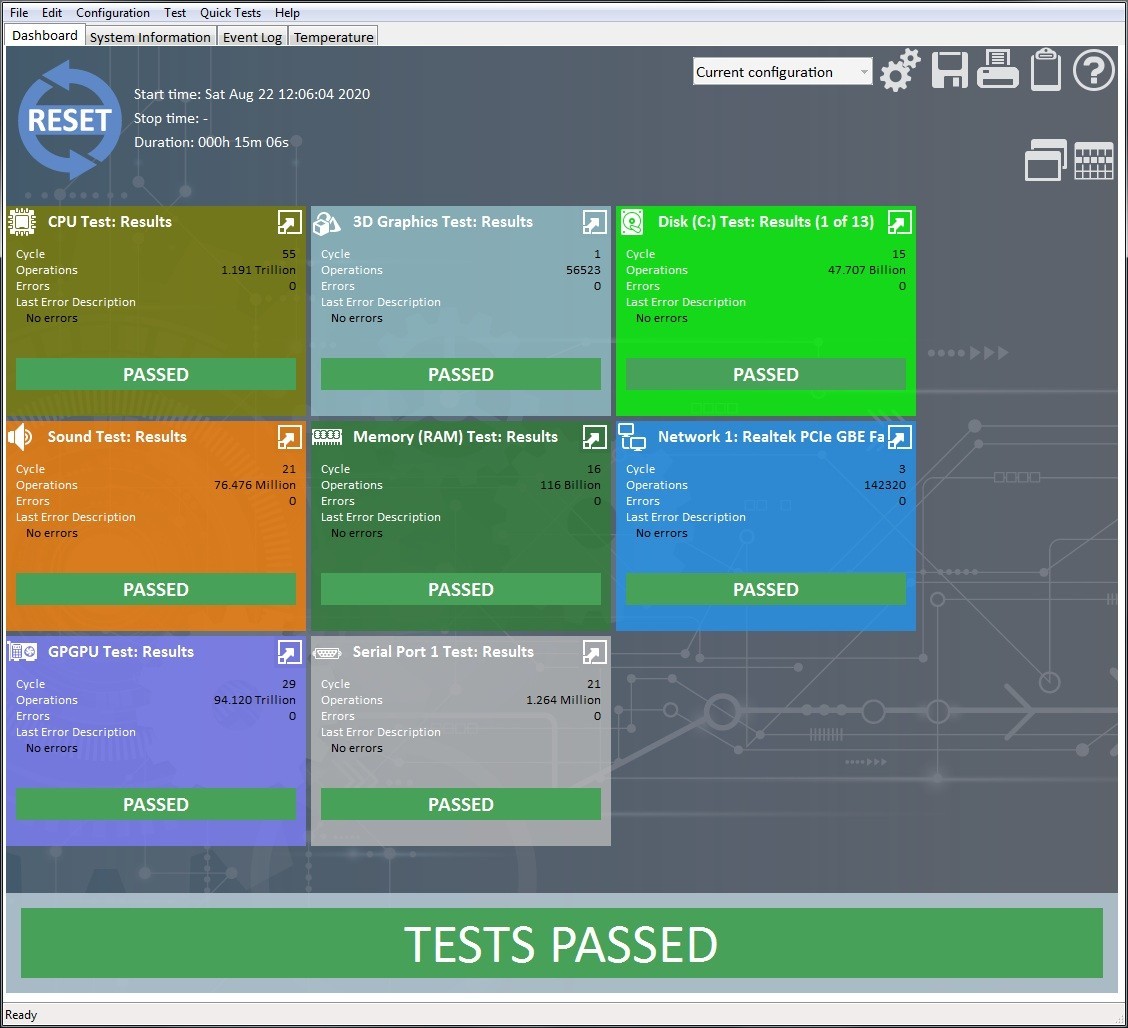The image size is (1128, 1028).
Task: Open the Configuration menu
Action: coord(113,13)
